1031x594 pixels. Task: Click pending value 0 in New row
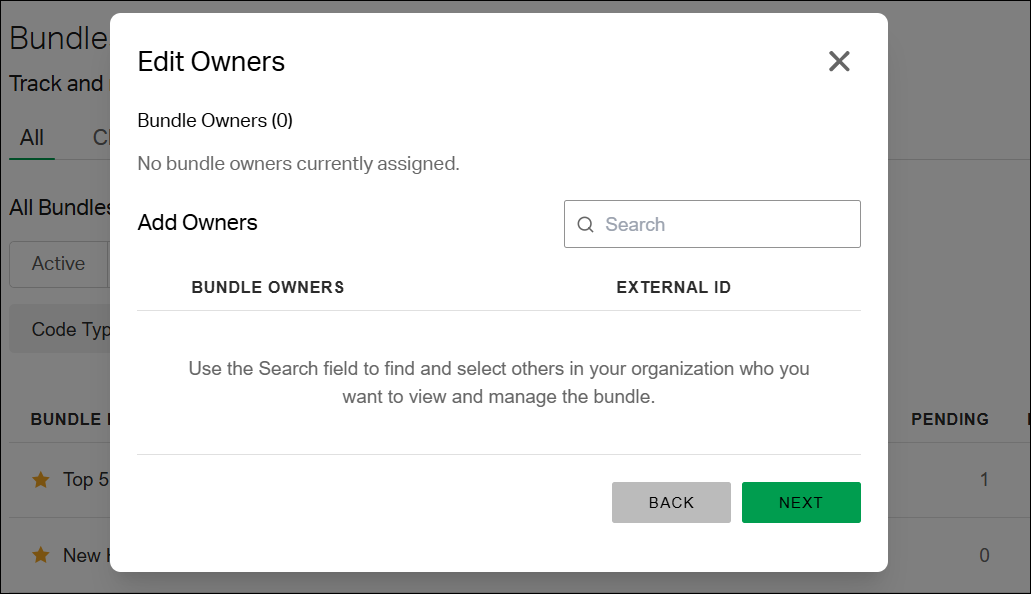pyautogui.click(x=984, y=555)
